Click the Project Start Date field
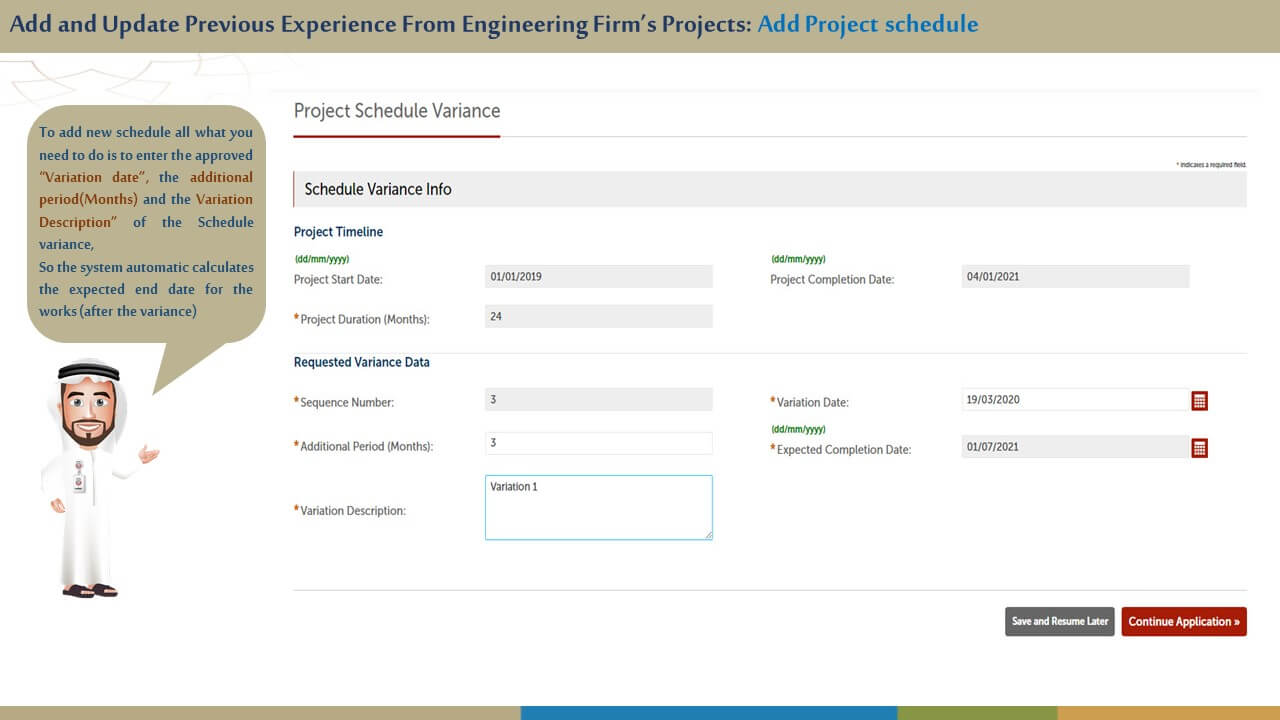This screenshot has height=720, width=1280. 598,277
